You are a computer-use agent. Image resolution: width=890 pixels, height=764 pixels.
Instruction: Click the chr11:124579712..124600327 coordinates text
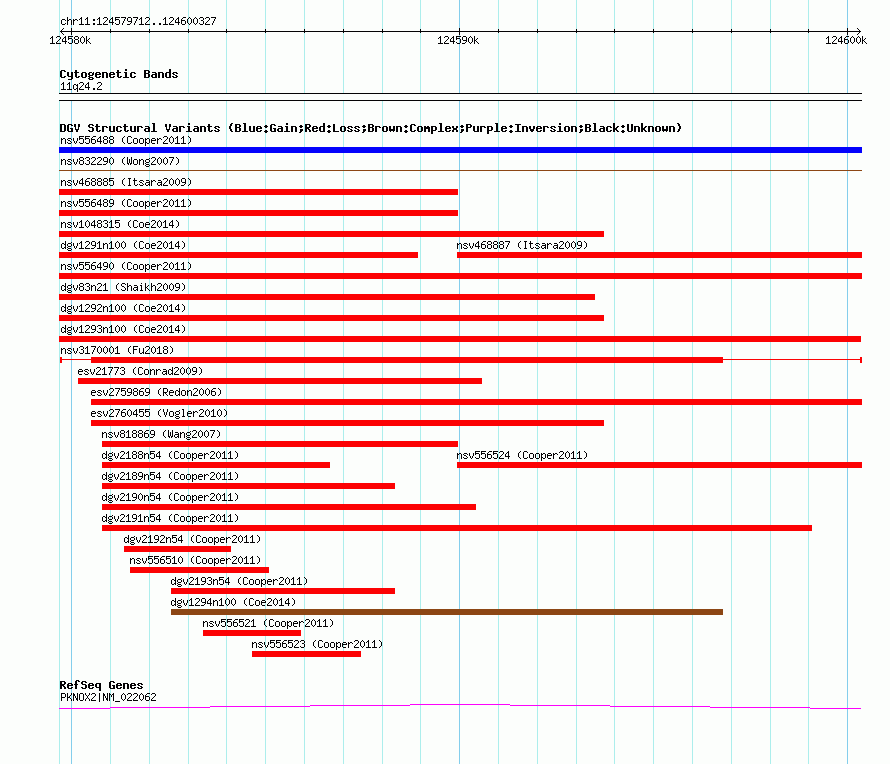click(138, 21)
